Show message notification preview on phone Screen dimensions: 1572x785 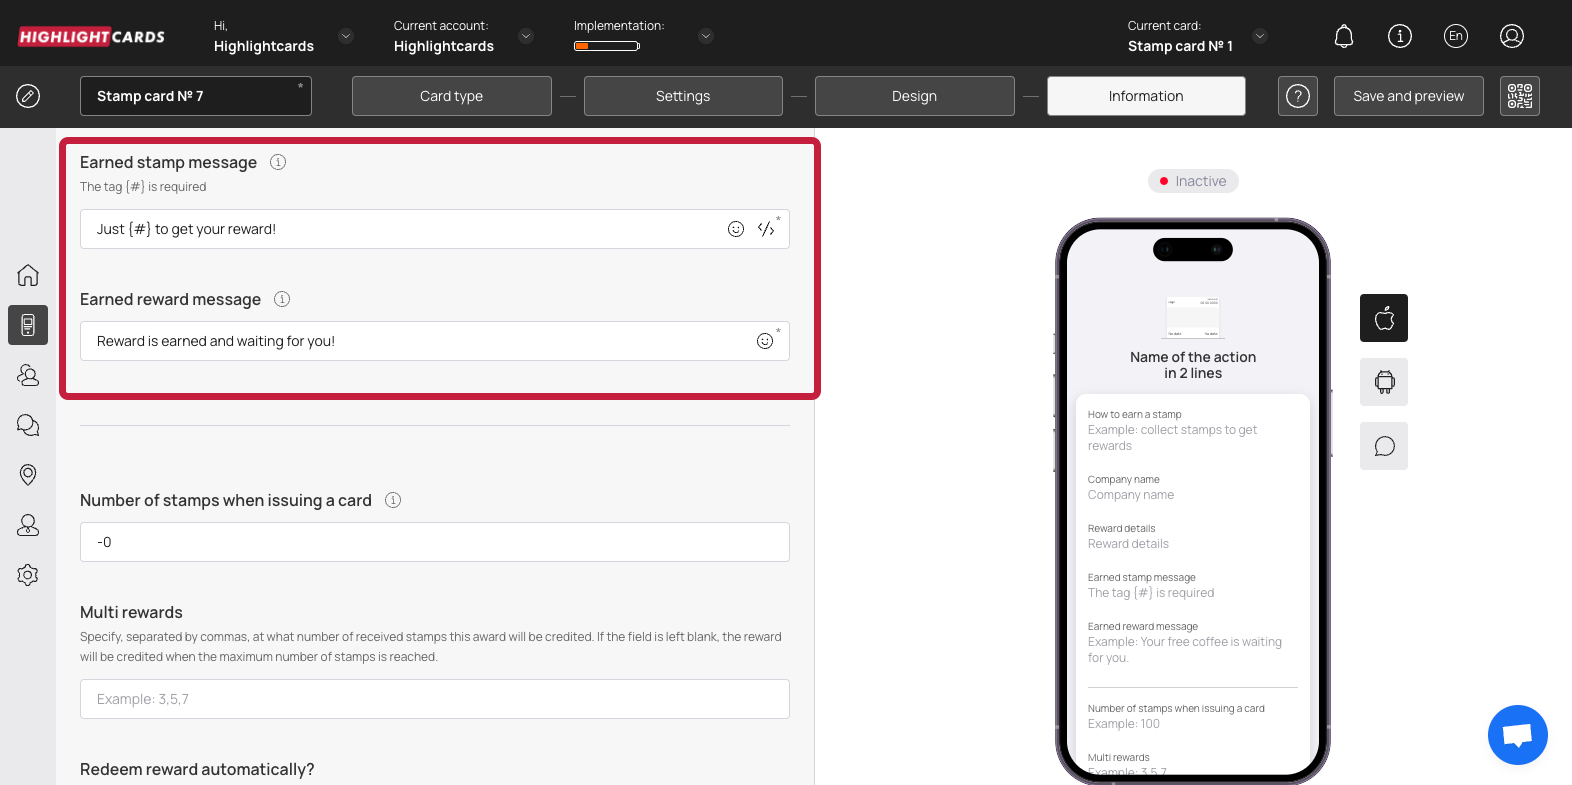1384,446
